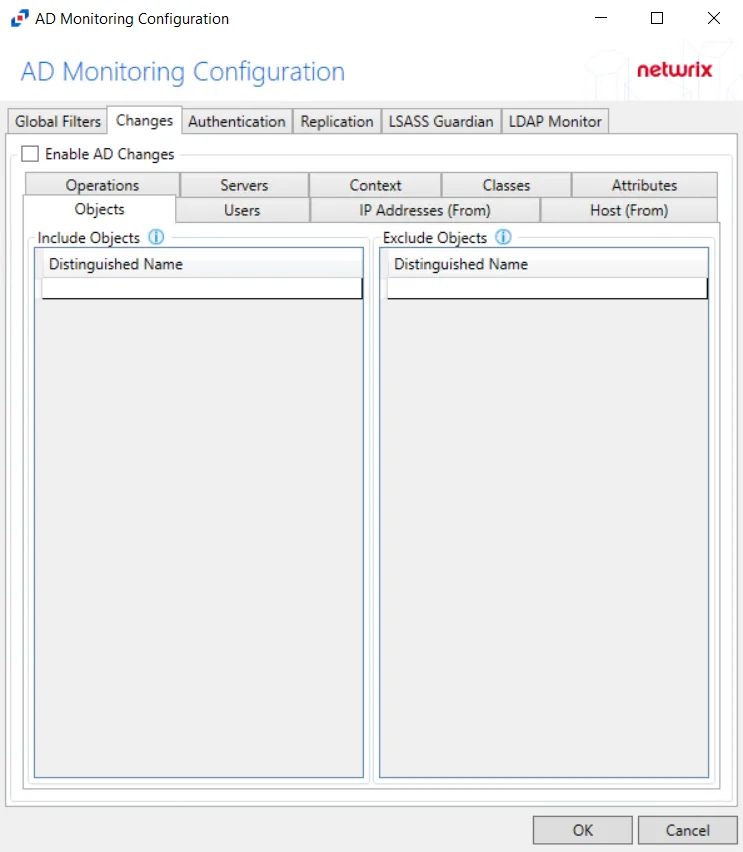Select the Context sub-tab
Image resolution: width=743 pixels, height=852 pixels.
[375, 185]
